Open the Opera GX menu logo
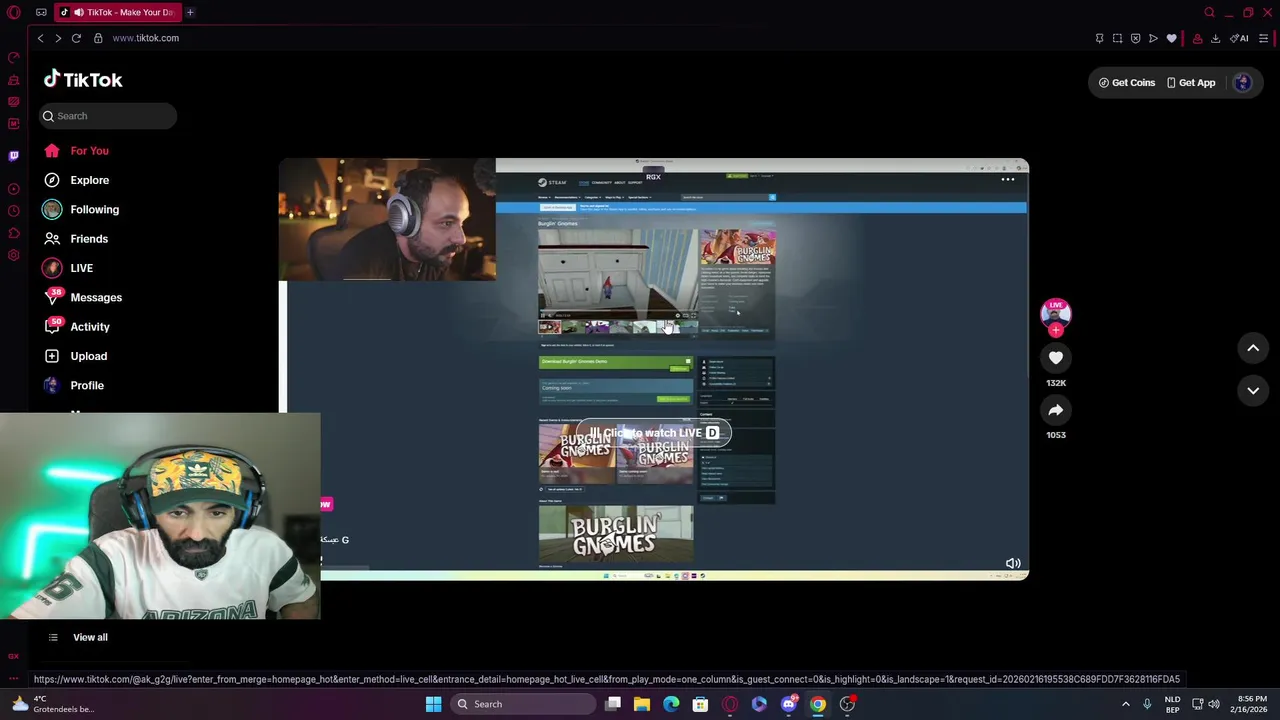 point(14,12)
